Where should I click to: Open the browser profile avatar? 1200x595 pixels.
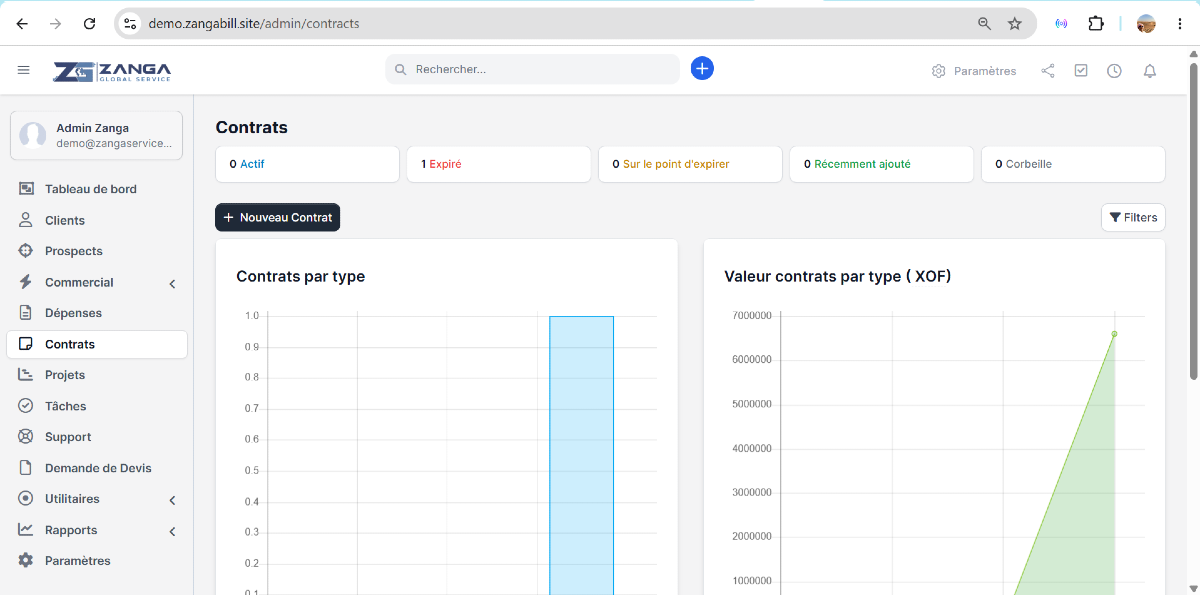point(1146,23)
